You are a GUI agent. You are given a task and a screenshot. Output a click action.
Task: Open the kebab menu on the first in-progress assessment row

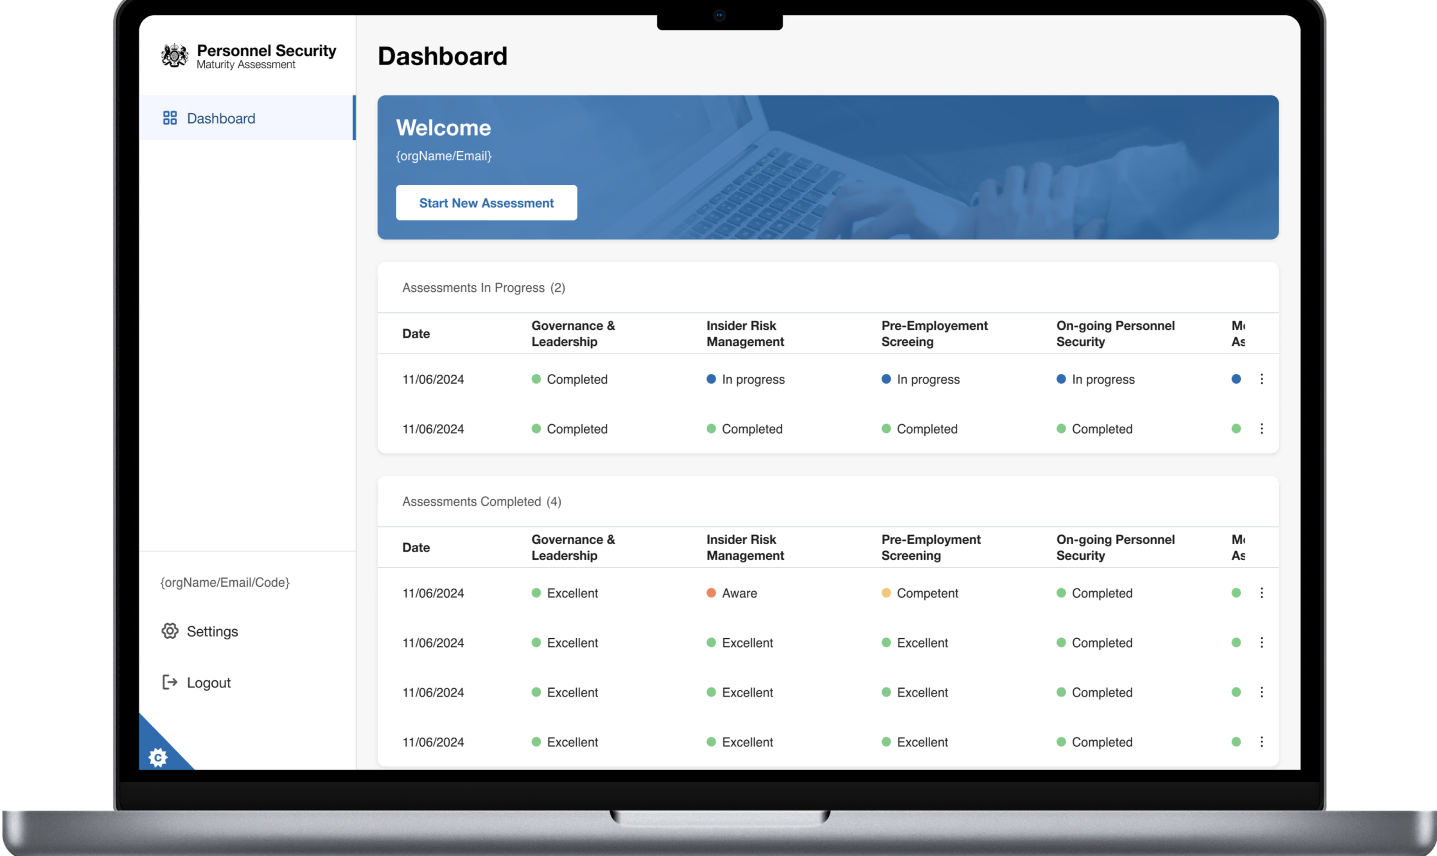tap(1261, 378)
